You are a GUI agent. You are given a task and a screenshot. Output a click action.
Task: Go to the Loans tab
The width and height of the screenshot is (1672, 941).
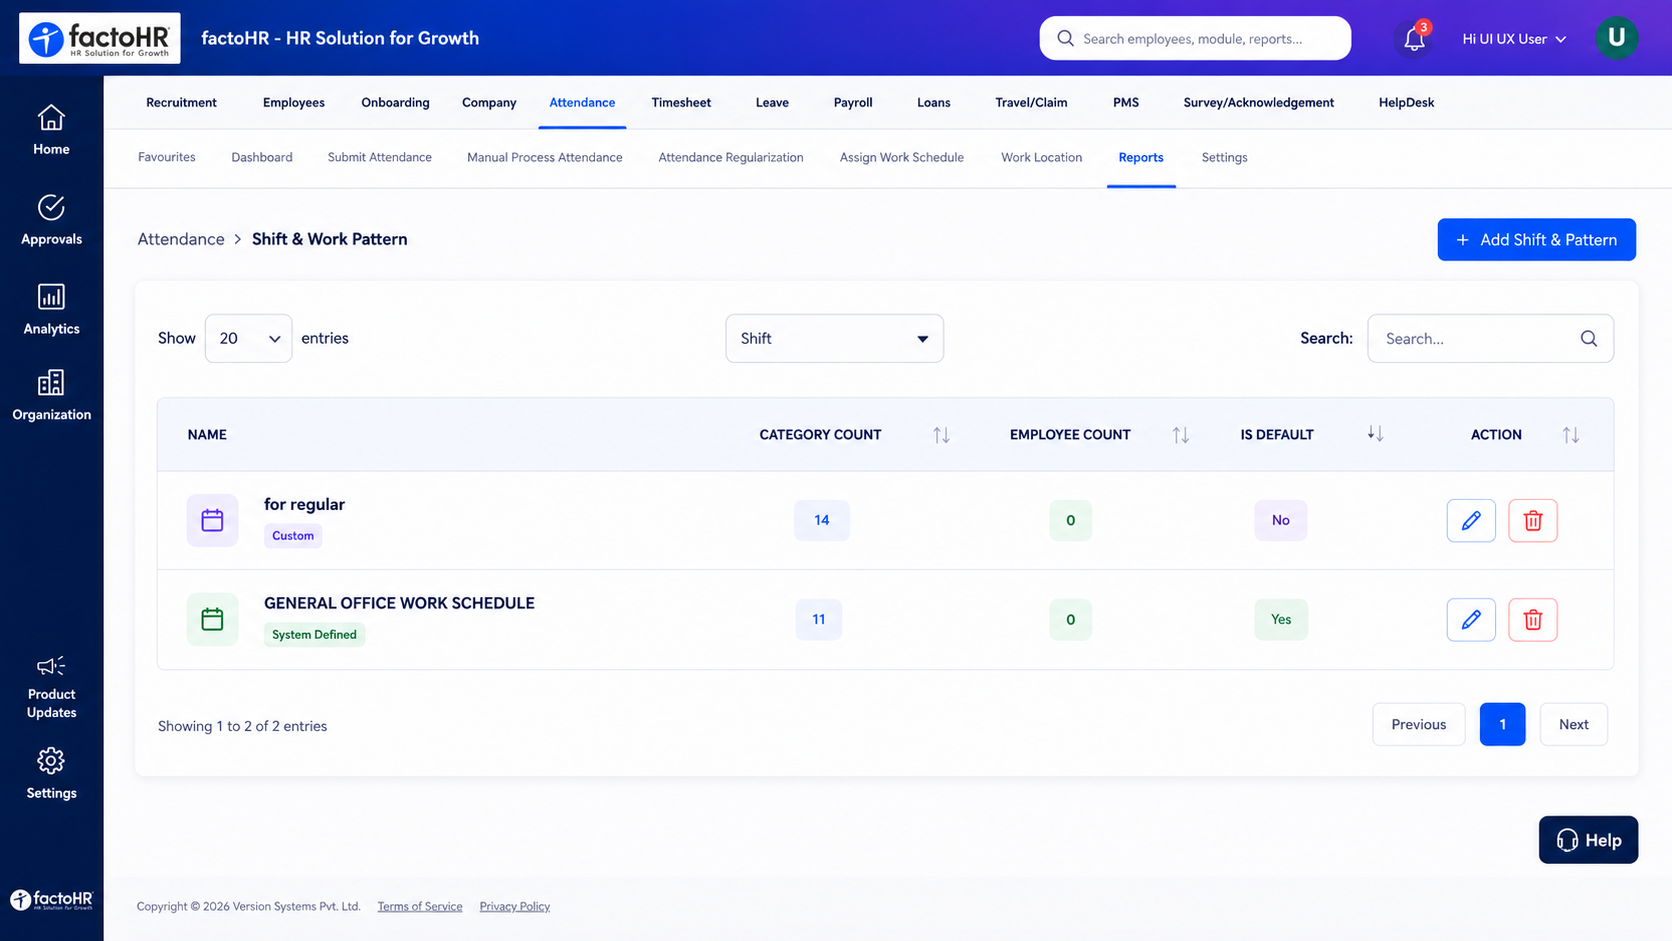tap(933, 102)
